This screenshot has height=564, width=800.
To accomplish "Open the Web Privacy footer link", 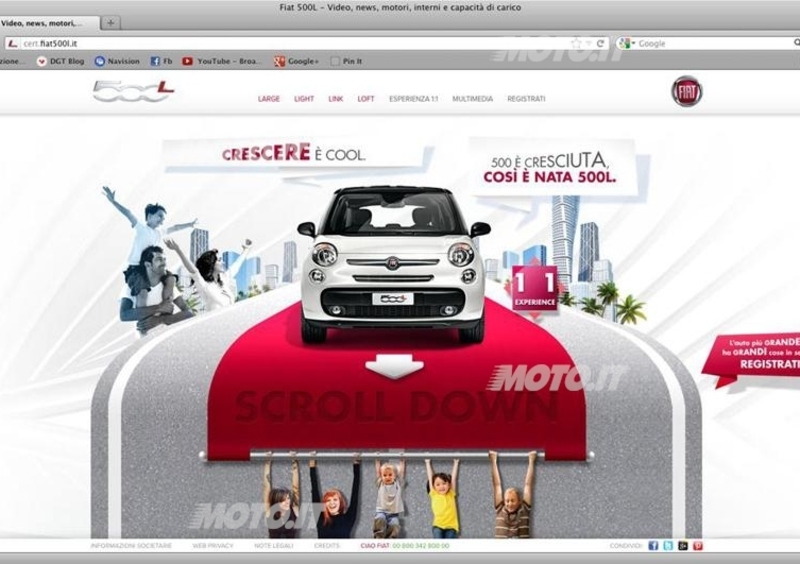I will (213, 545).
